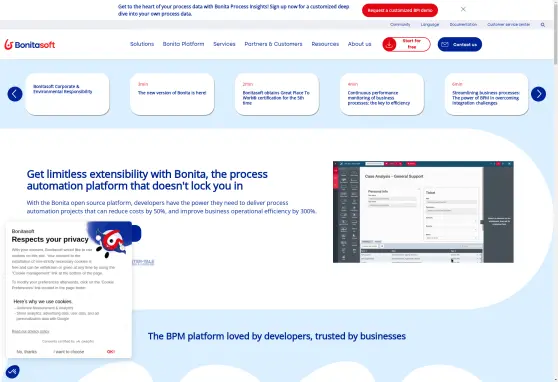The height and width of the screenshot is (382, 558).
Task: Go to previous carousel card arrow
Action: coord(15,94)
